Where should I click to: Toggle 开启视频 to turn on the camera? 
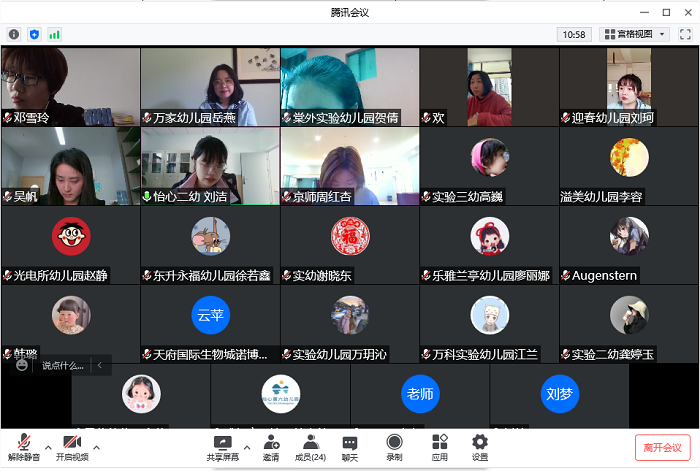(71, 447)
